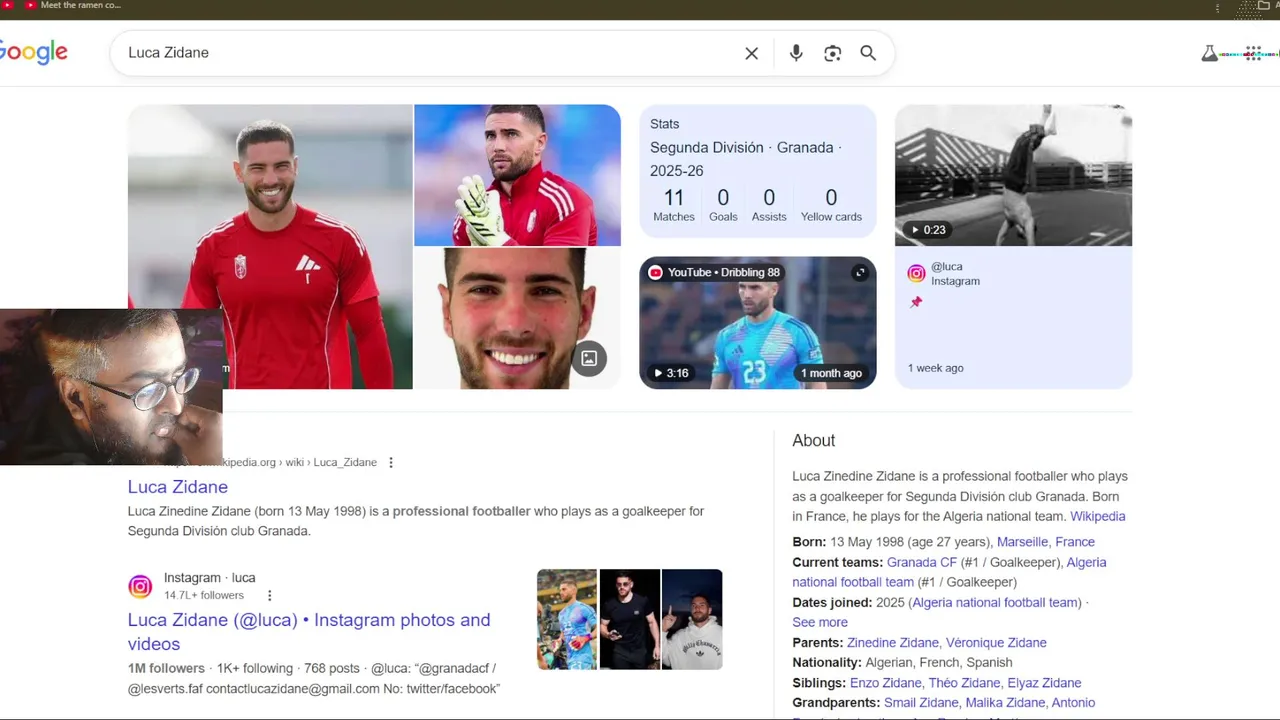Open Search Labs flask icon
1280x720 pixels.
[1209, 53]
